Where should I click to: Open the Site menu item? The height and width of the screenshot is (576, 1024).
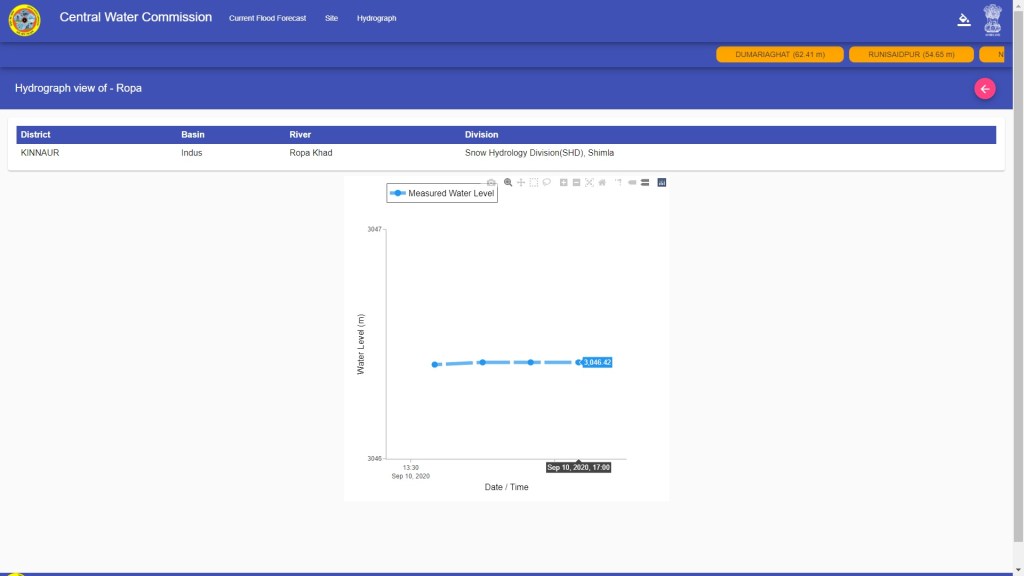[331, 18]
